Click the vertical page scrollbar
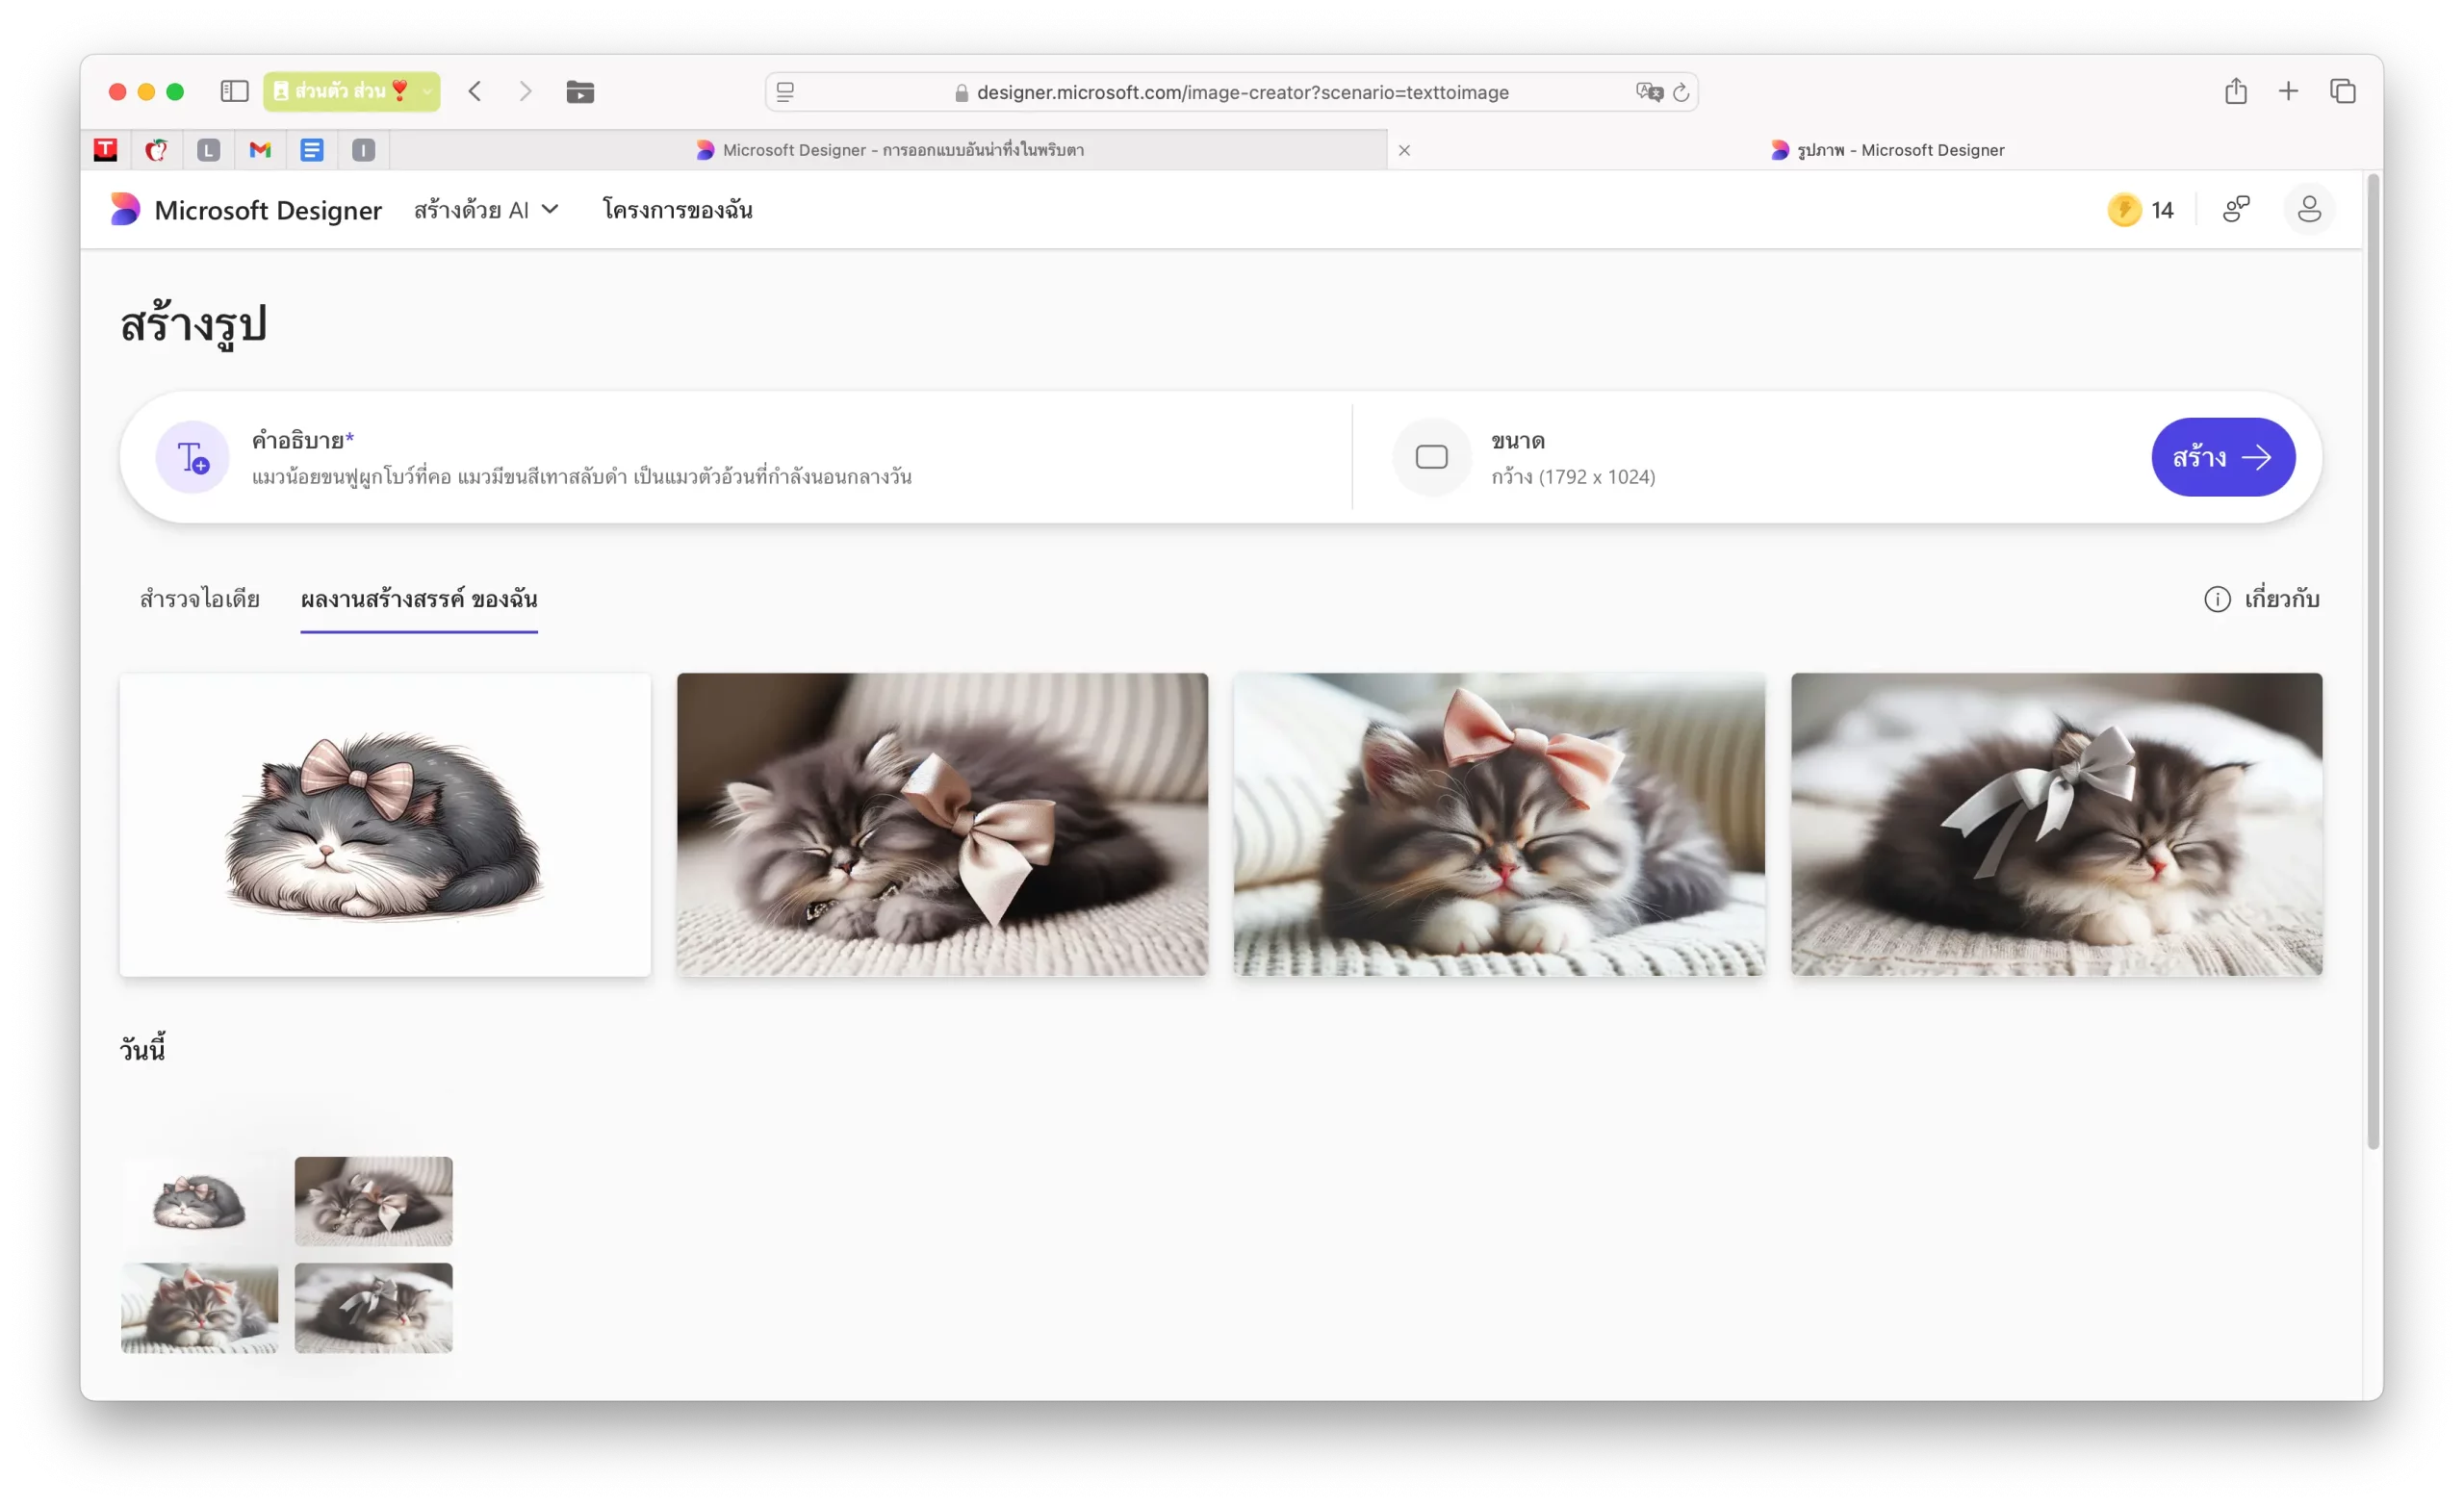Screen dimensions: 2464x1507 coord(2372,660)
